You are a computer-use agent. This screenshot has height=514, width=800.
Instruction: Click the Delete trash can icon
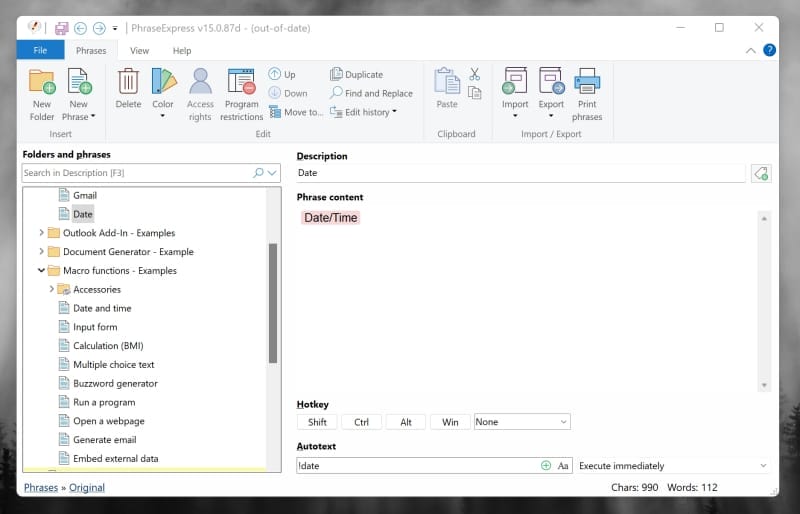pyautogui.click(x=128, y=82)
